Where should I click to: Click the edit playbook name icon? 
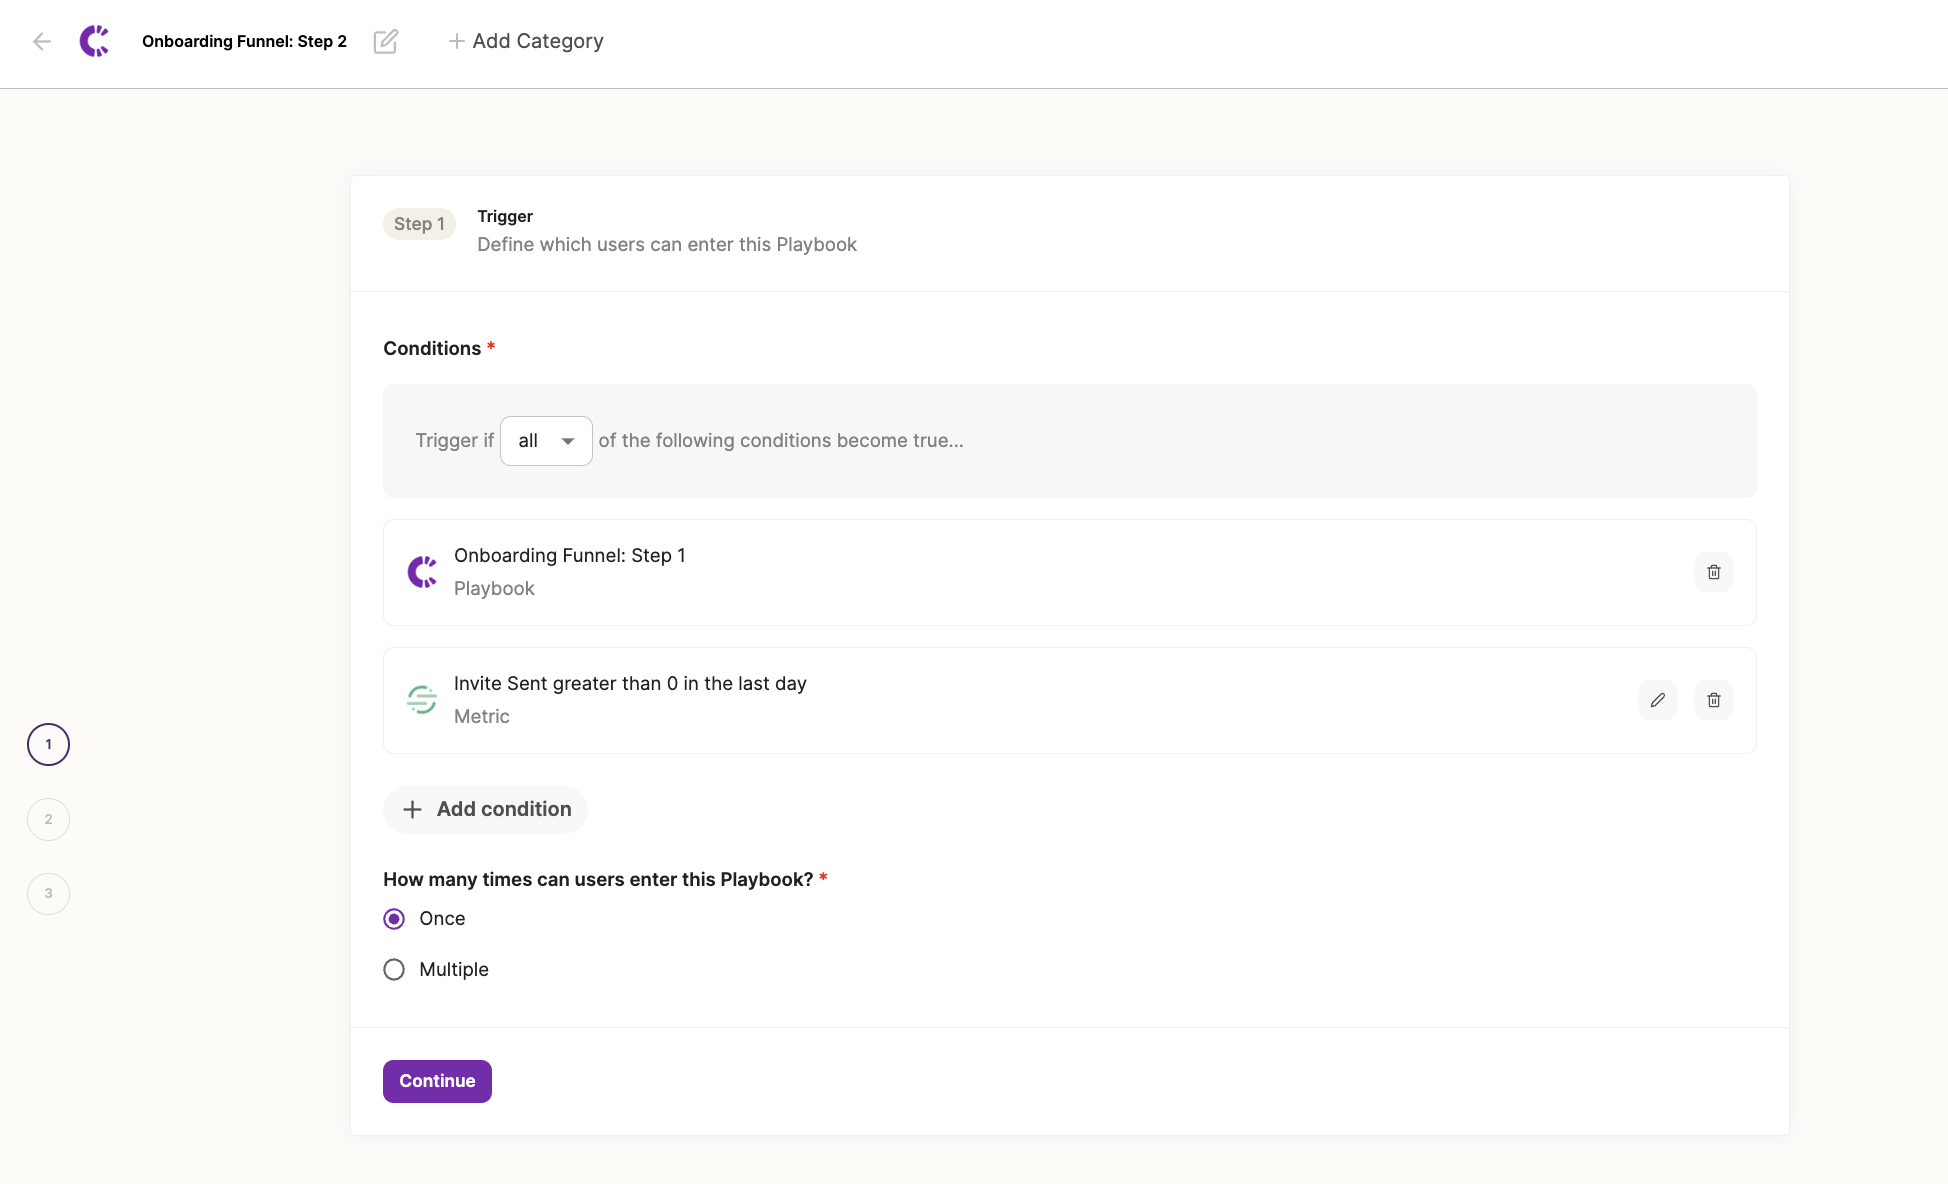(x=385, y=41)
